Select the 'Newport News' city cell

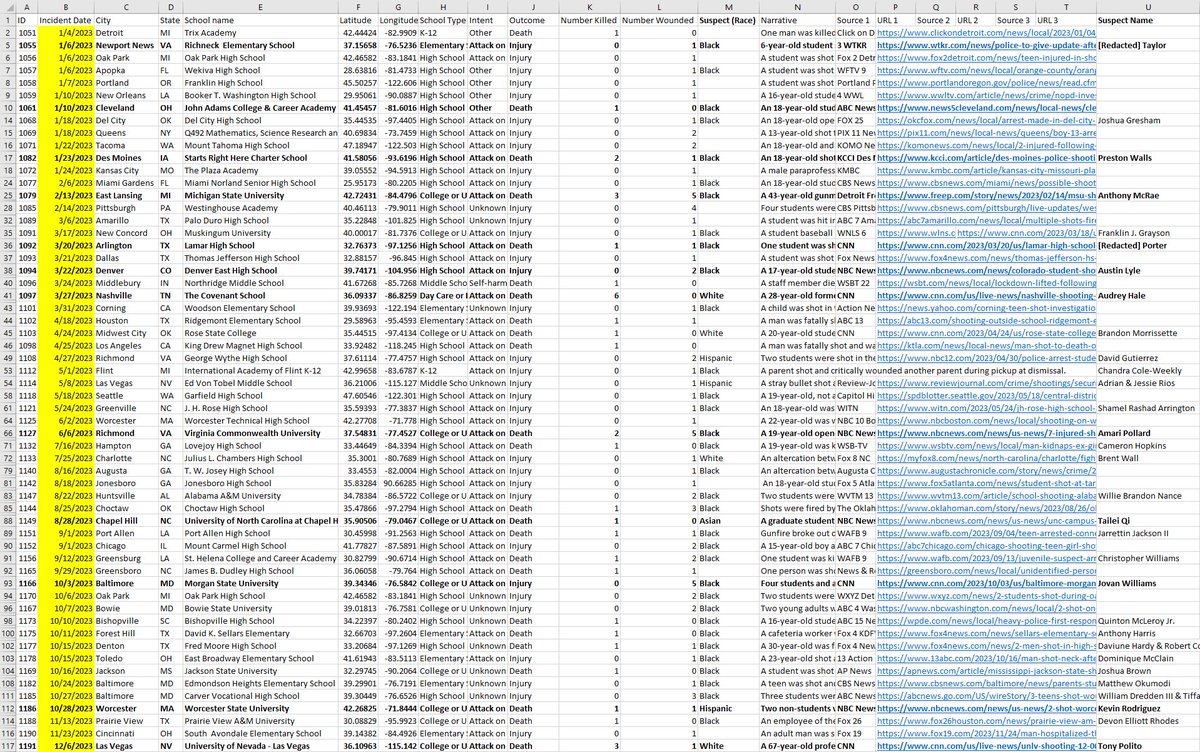coord(125,45)
